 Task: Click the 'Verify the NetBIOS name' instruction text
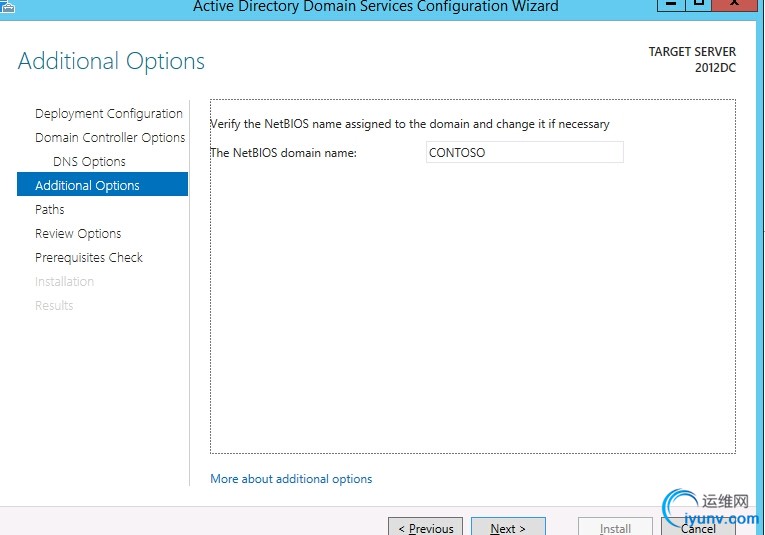click(x=410, y=124)
